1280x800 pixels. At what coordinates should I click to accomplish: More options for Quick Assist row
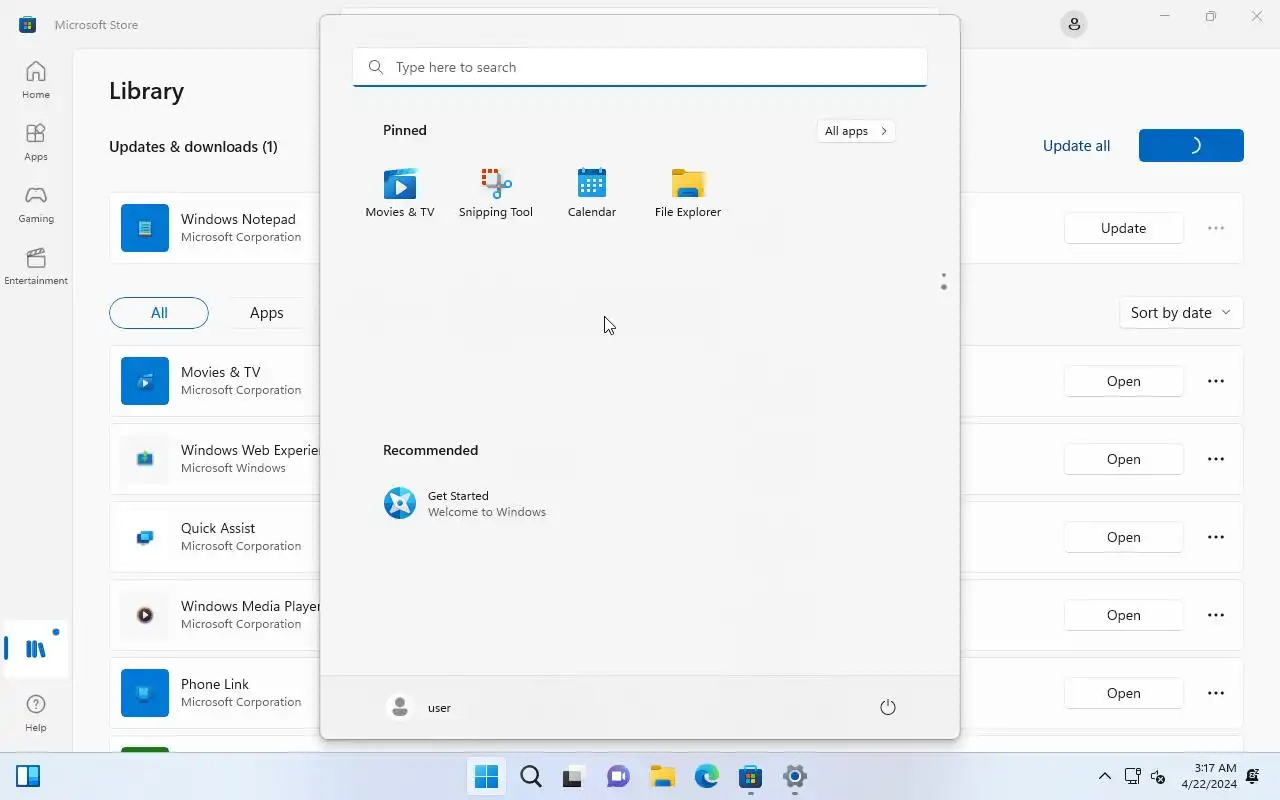click(1216, 537)
